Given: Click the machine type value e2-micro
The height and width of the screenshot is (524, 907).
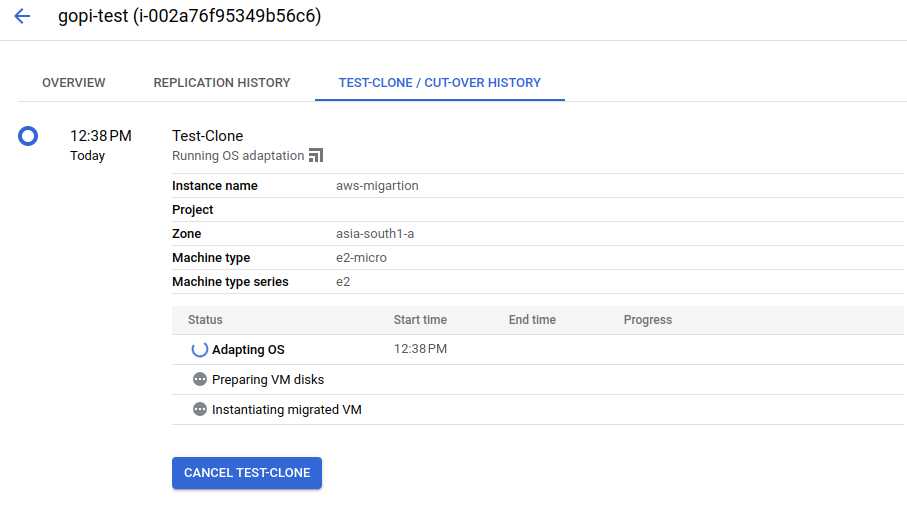Looking at the screenshot, I should click(362, 258).
